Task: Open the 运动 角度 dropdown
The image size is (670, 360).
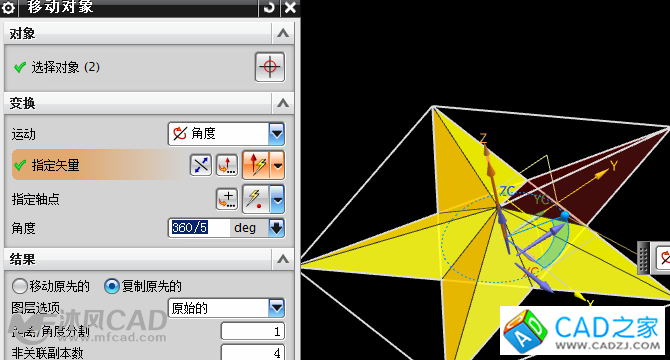Action: 226,134
